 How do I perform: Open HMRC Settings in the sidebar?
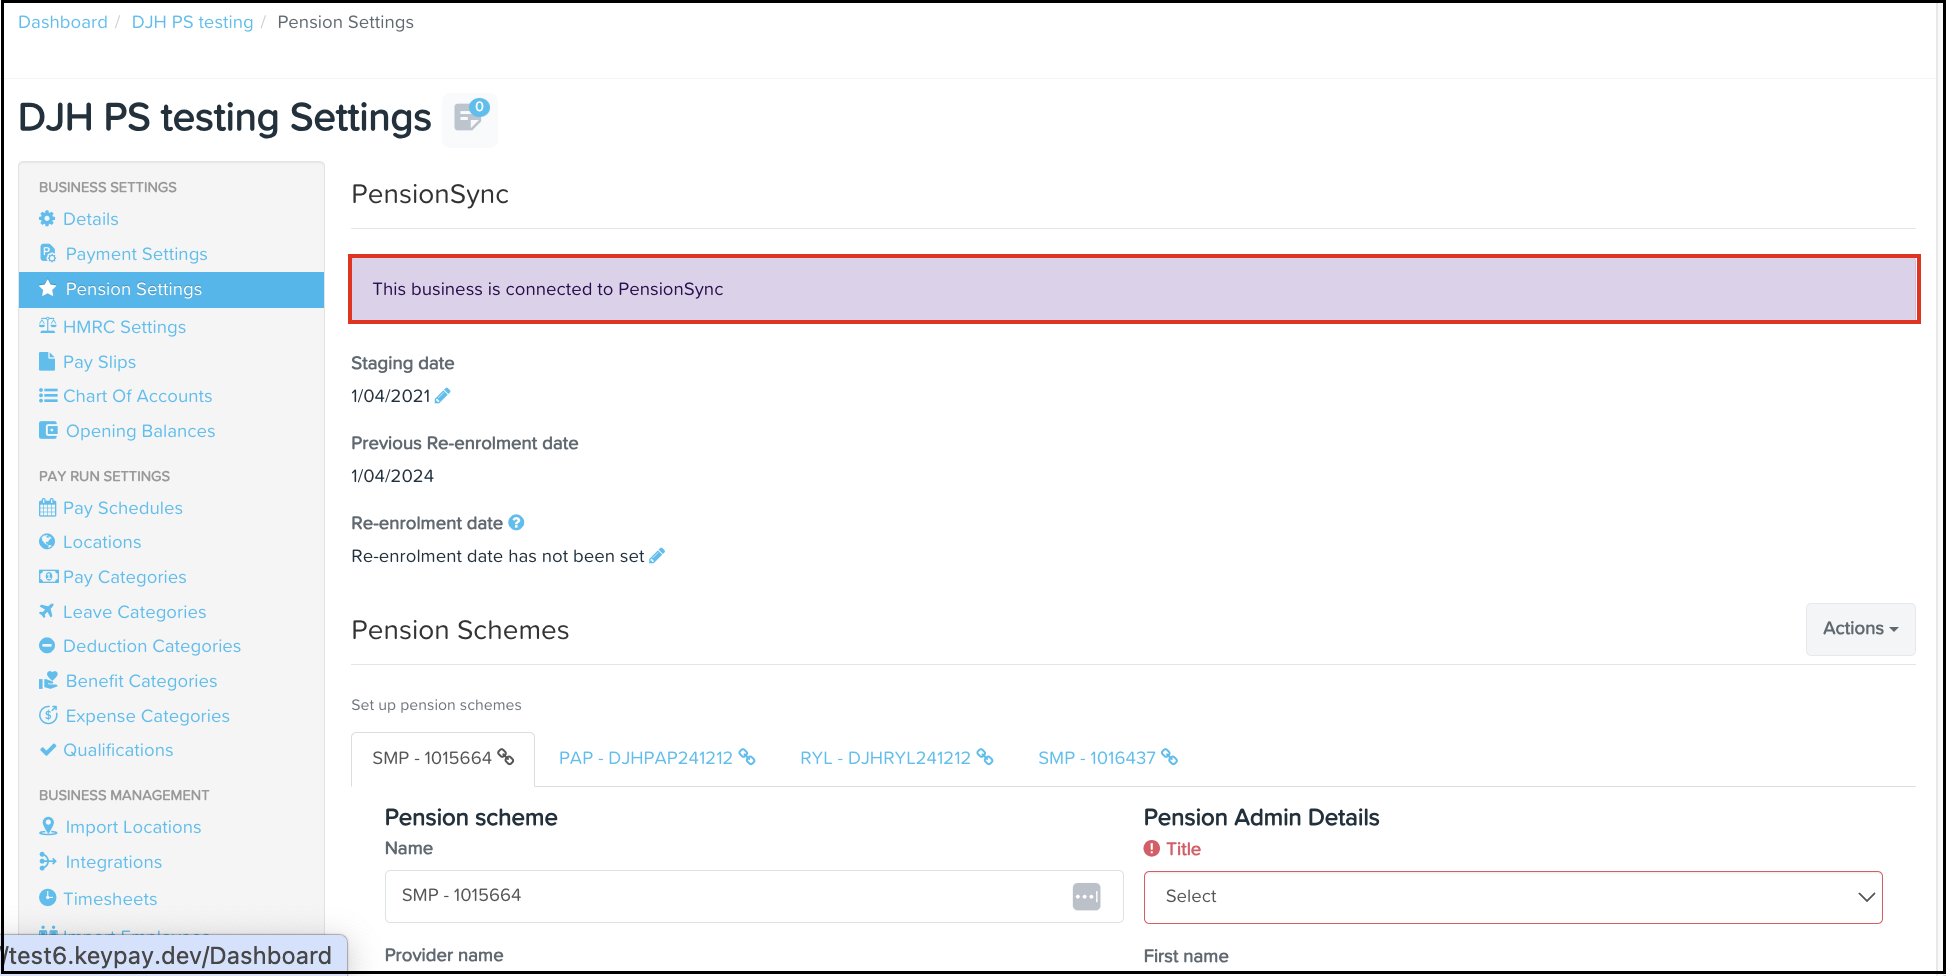[124, 327]
